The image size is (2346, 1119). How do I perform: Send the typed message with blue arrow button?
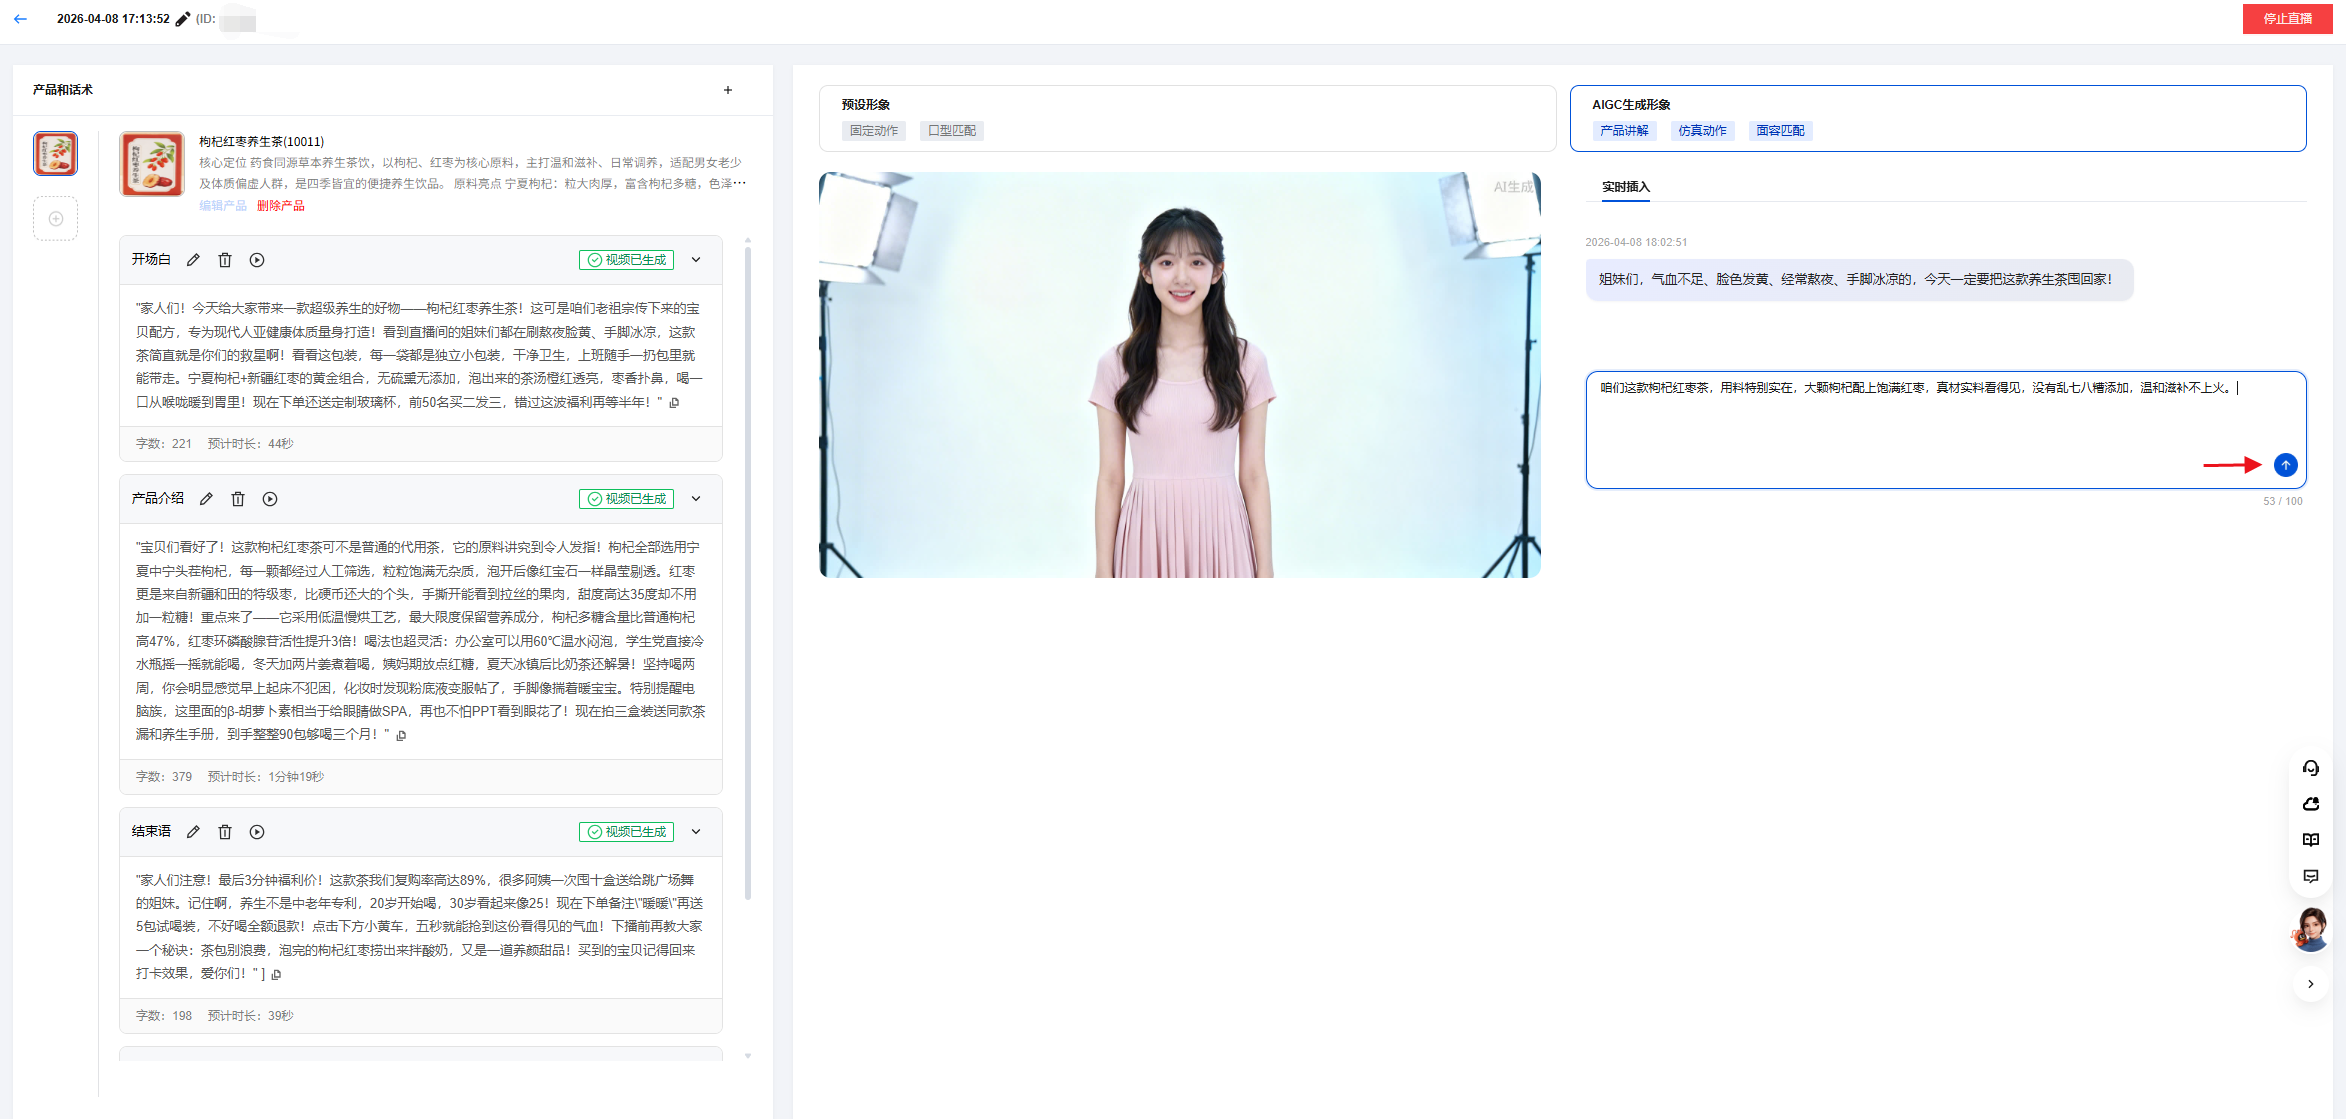click(x=2285, y=465)
